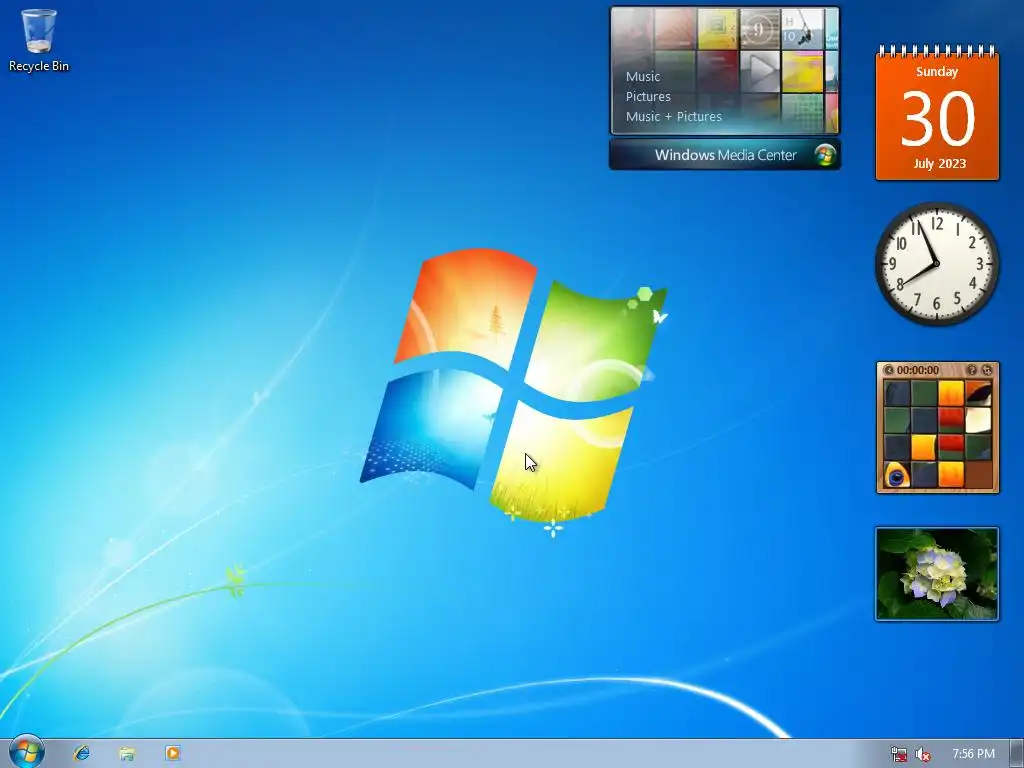The width and height of the screenshot is (1024, 768).
Task: Click the Start button orb
Action: 26,753
